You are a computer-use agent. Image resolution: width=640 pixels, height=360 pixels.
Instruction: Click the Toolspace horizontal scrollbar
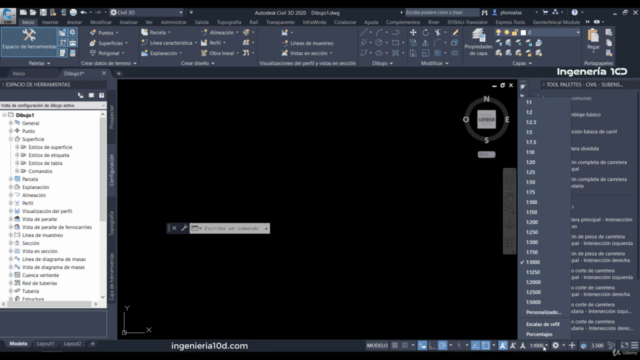pos(49,304)
